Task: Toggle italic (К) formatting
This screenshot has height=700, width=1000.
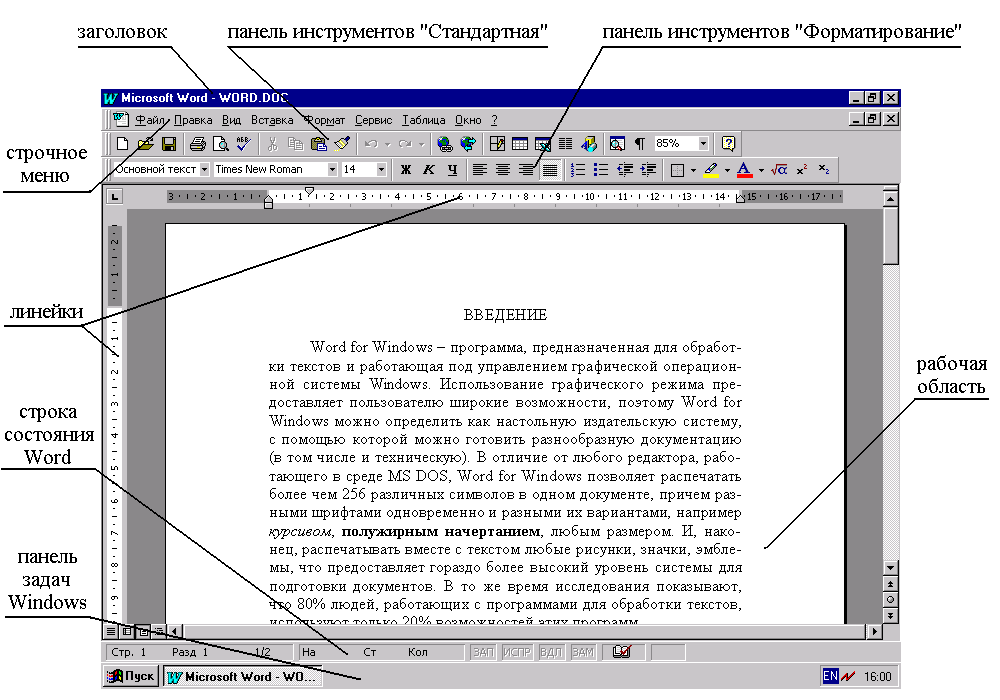Action: coord(429,170)
